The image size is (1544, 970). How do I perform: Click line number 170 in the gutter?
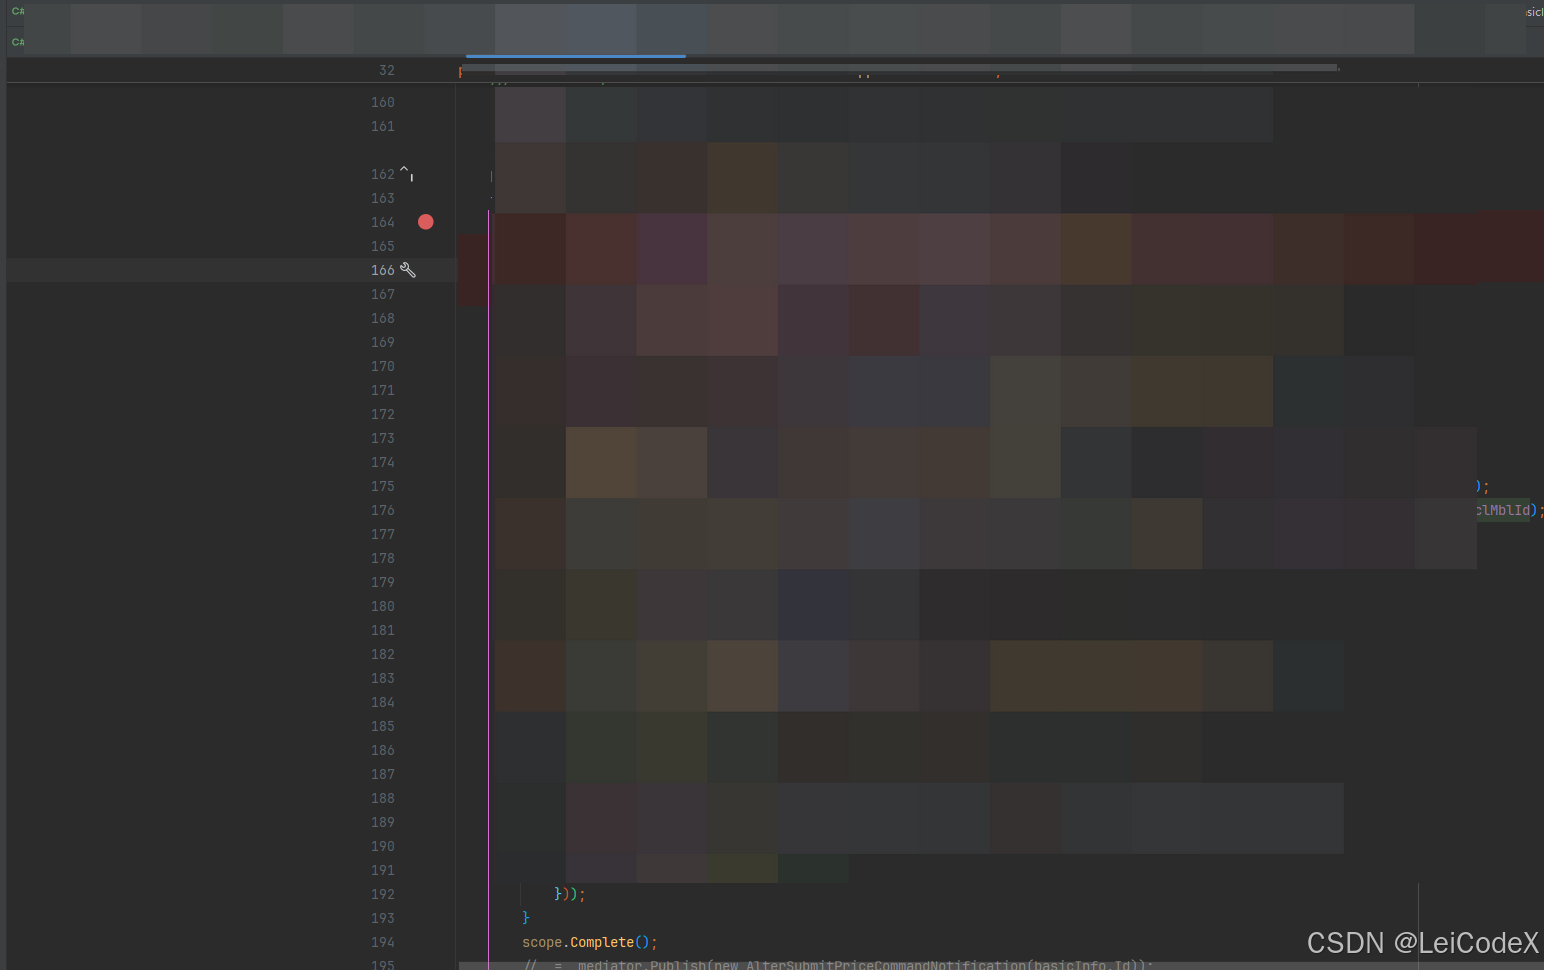(383, 366)
